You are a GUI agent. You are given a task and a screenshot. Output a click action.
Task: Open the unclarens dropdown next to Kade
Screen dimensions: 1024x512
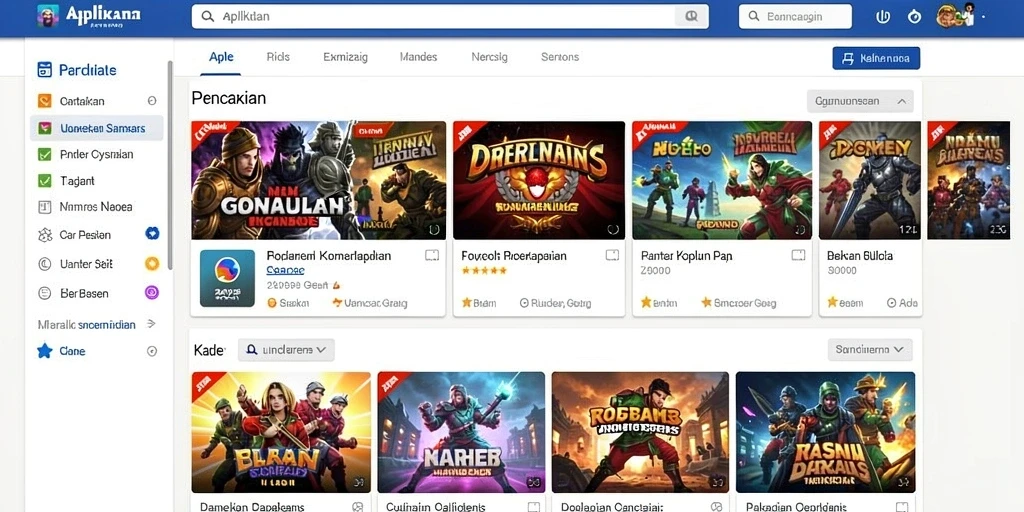click(286, 350)
